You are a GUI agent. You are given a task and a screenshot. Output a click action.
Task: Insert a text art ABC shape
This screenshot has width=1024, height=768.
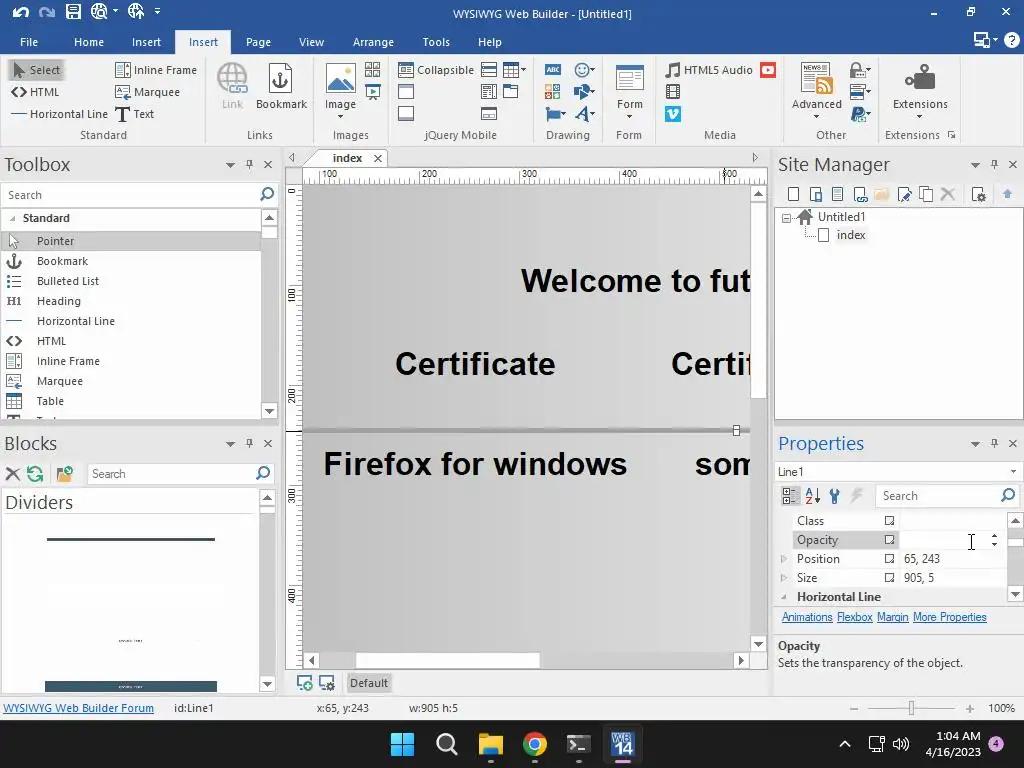[552, 70]
